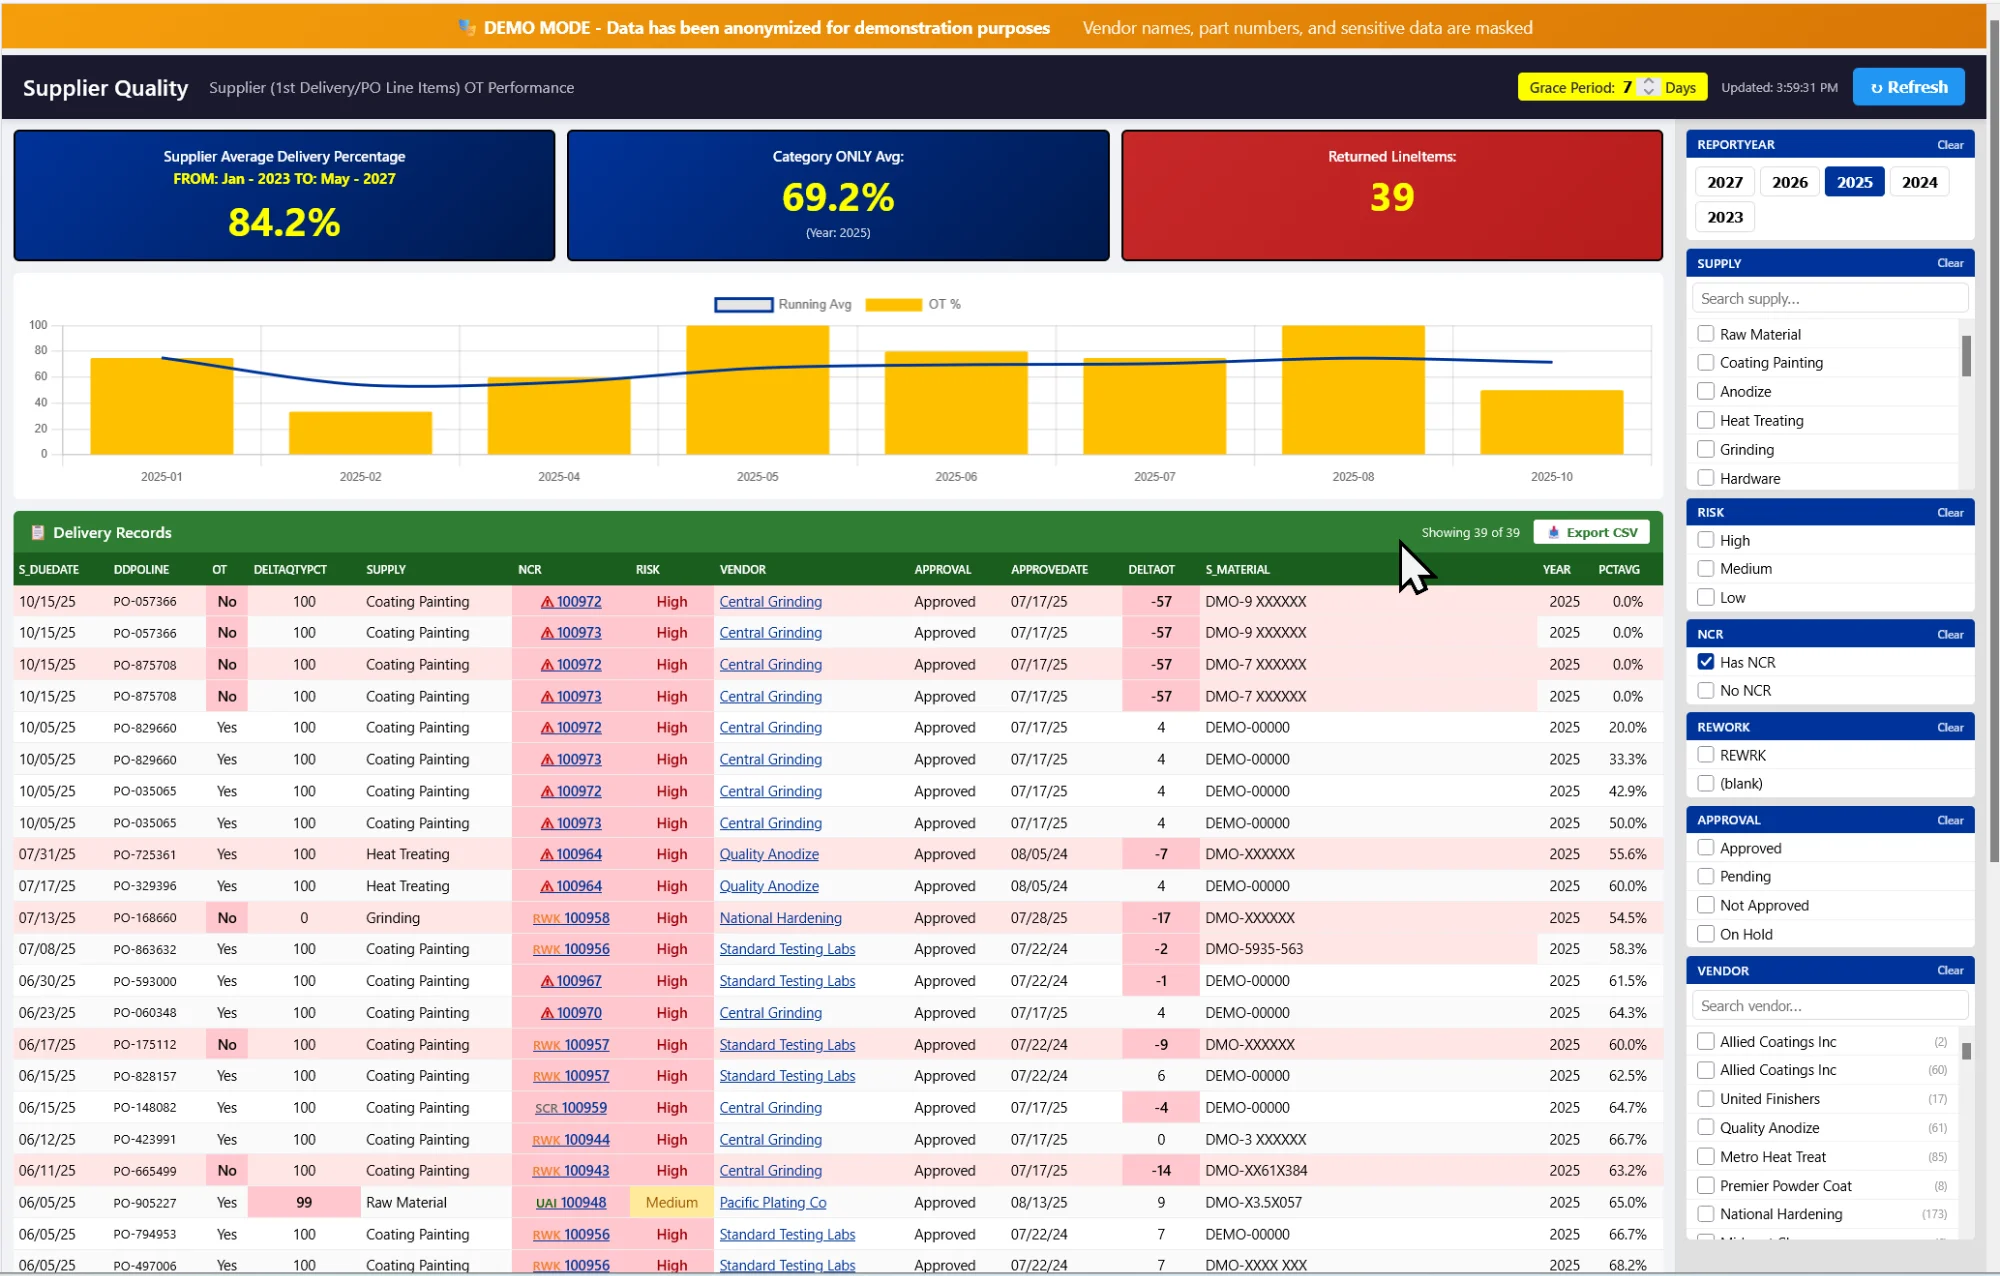Enable the Medium risk filter checkbox
2000x1276 pixels.
1706,569
